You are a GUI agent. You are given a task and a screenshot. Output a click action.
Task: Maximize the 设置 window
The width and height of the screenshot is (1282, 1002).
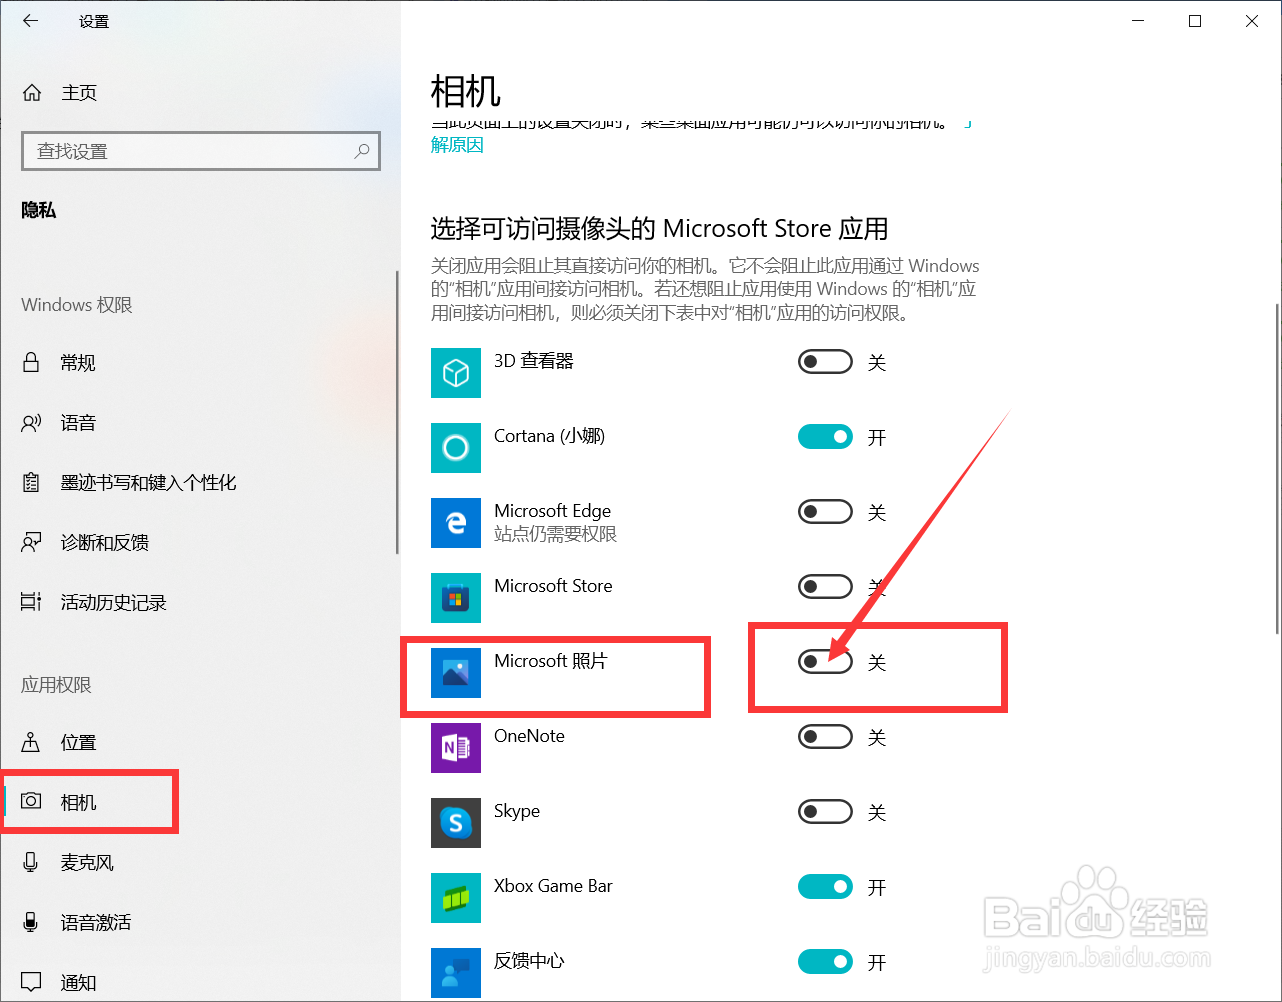point(1195,21)
